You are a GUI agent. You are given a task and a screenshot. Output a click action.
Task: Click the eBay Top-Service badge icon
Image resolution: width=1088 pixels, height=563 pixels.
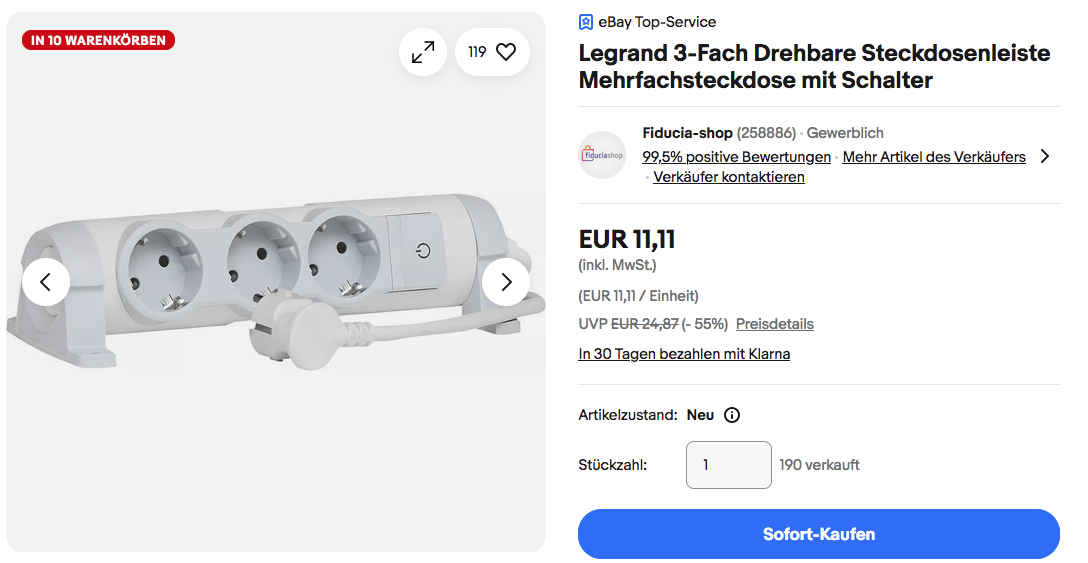(586, 22)
